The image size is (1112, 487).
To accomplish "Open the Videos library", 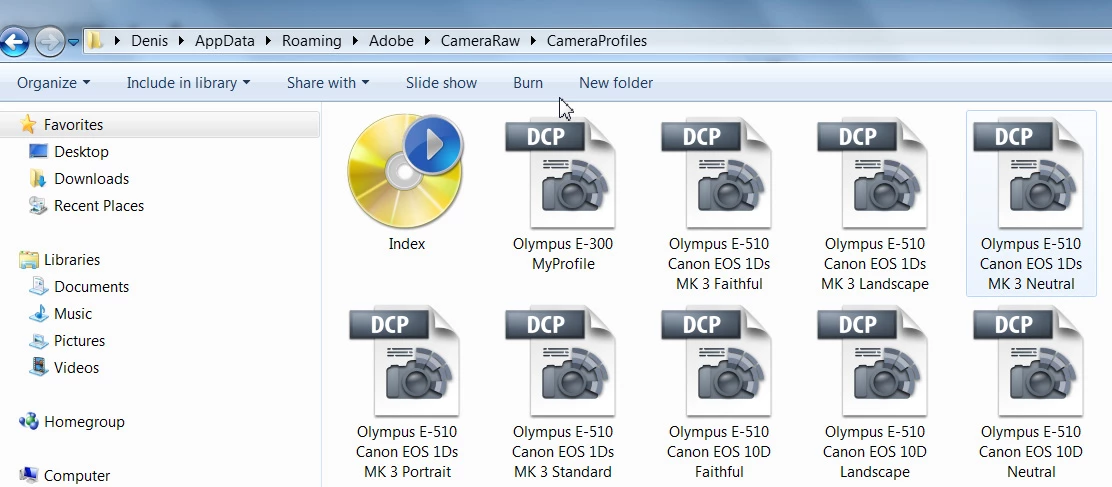I will pyautogui.click(x=76, y=367).
